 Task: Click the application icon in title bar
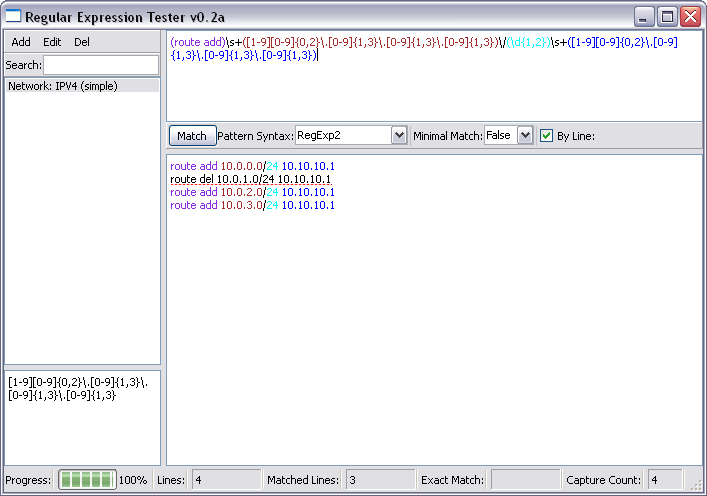[13, 16]
